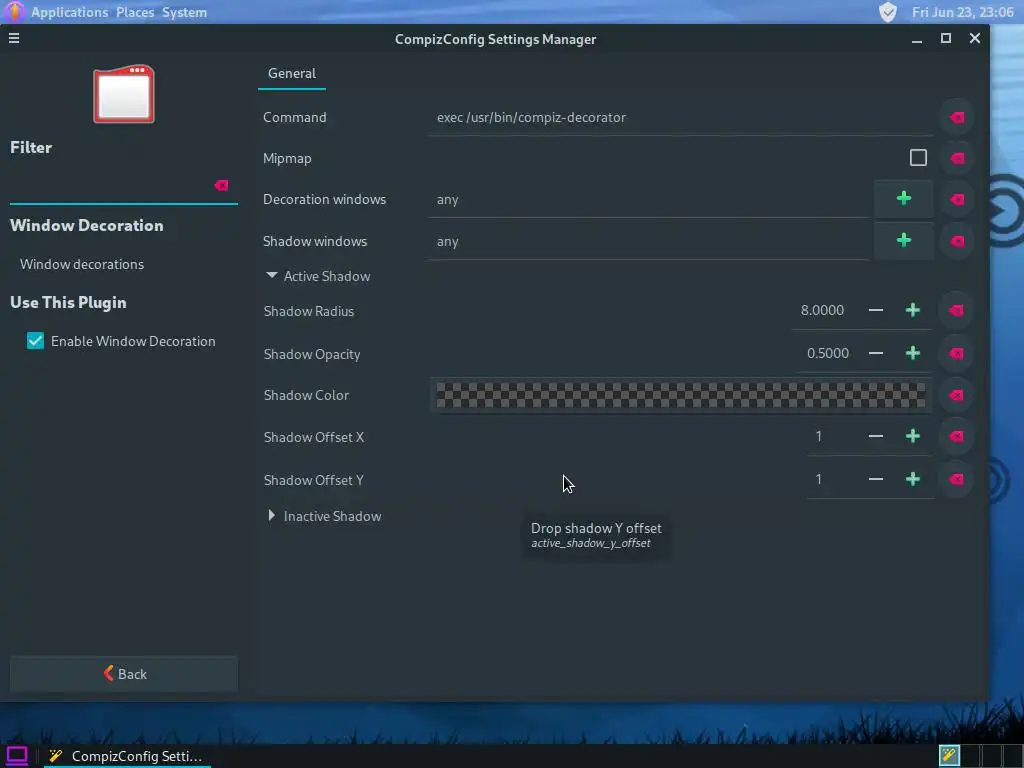This screenshot has width=1024, height=768.
Task: Increase Shadow Offset X value
Action: [x=912, y=436]
